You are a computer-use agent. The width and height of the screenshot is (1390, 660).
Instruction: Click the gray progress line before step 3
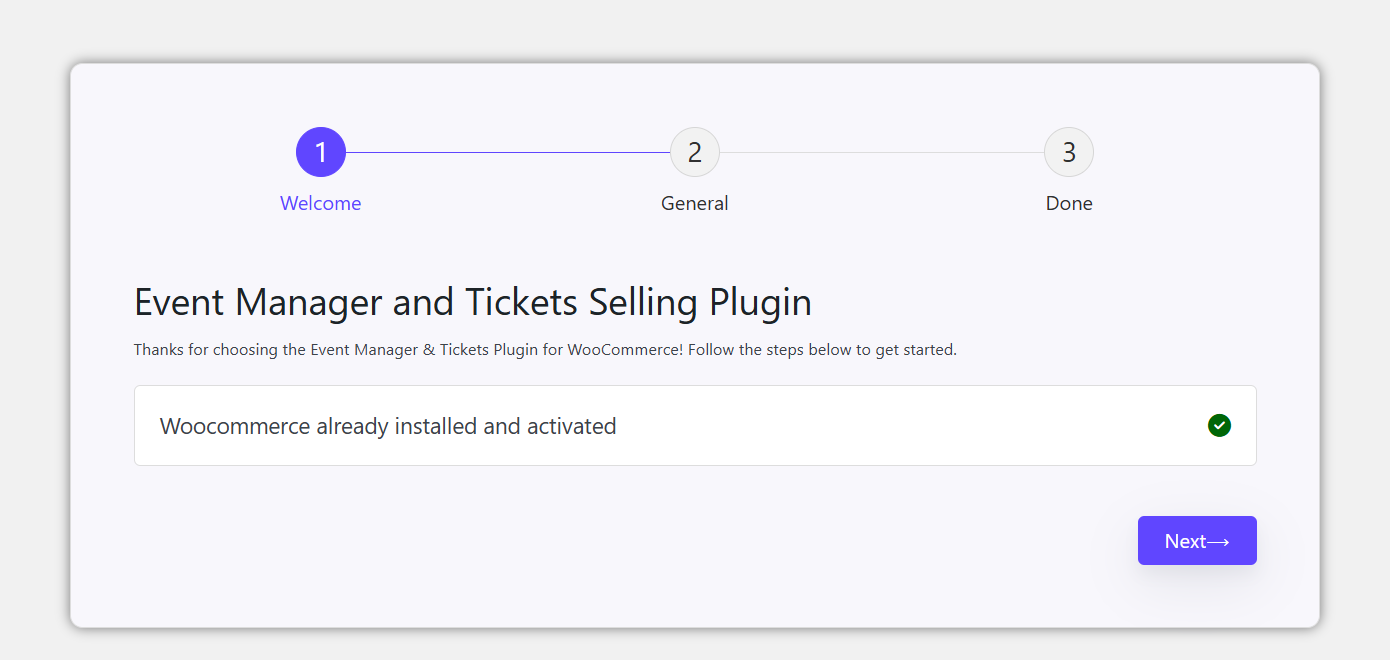click(881, 153)
